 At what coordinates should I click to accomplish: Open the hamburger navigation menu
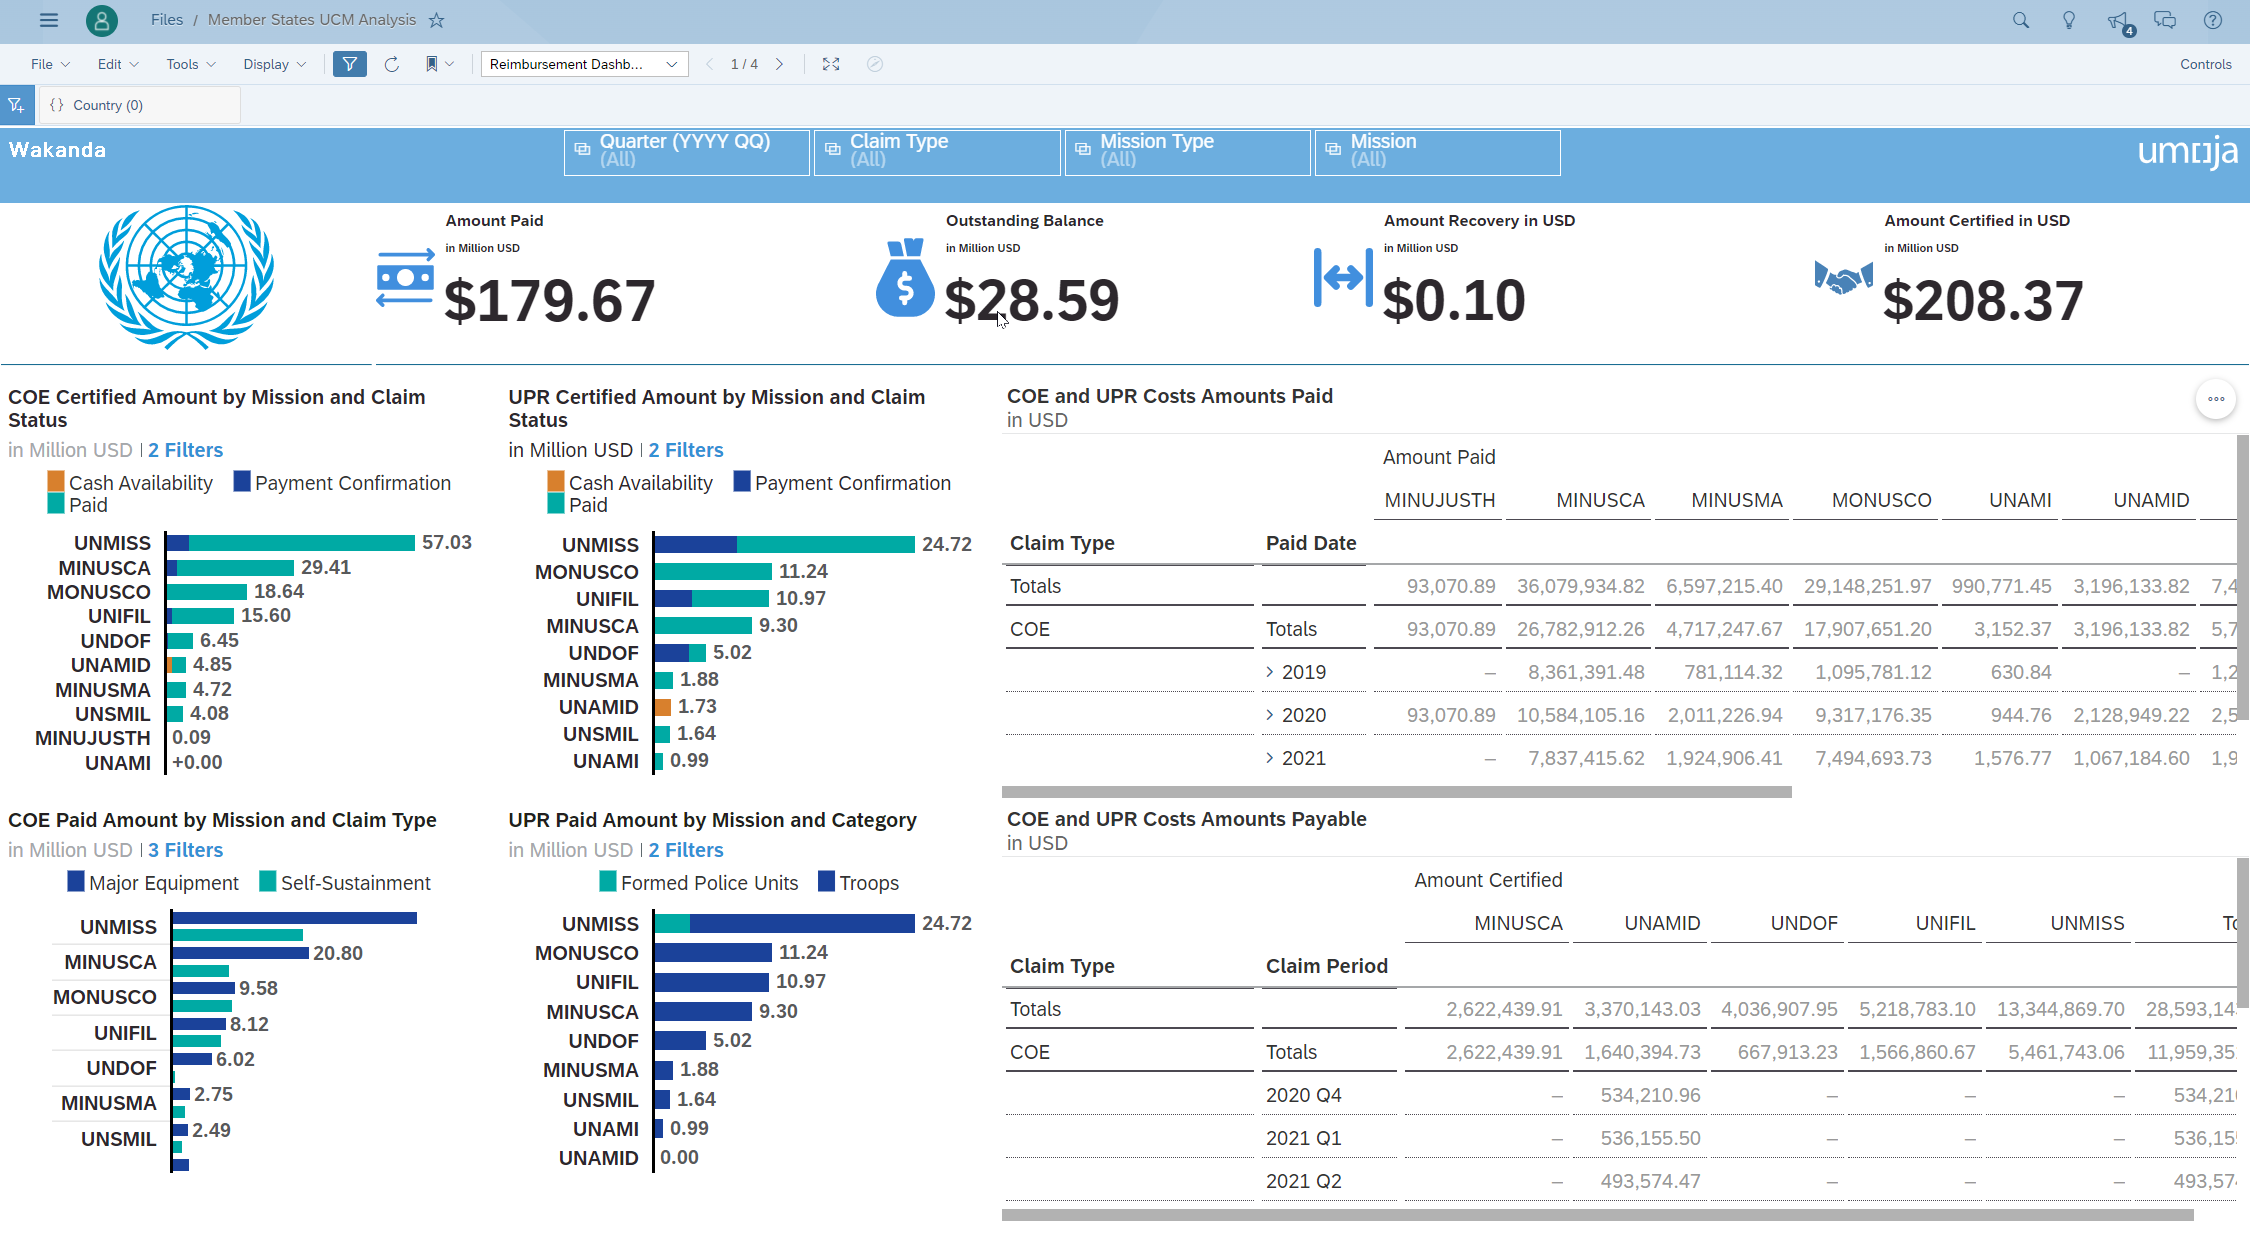(x=48, y=20)
